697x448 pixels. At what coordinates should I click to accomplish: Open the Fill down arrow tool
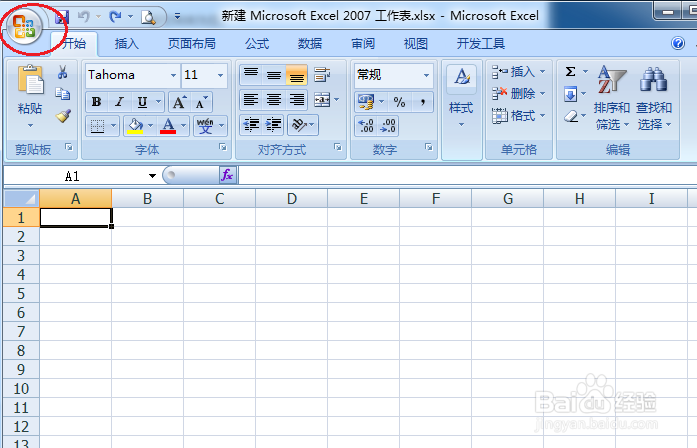pyautogui.click(x=571, y=94)
